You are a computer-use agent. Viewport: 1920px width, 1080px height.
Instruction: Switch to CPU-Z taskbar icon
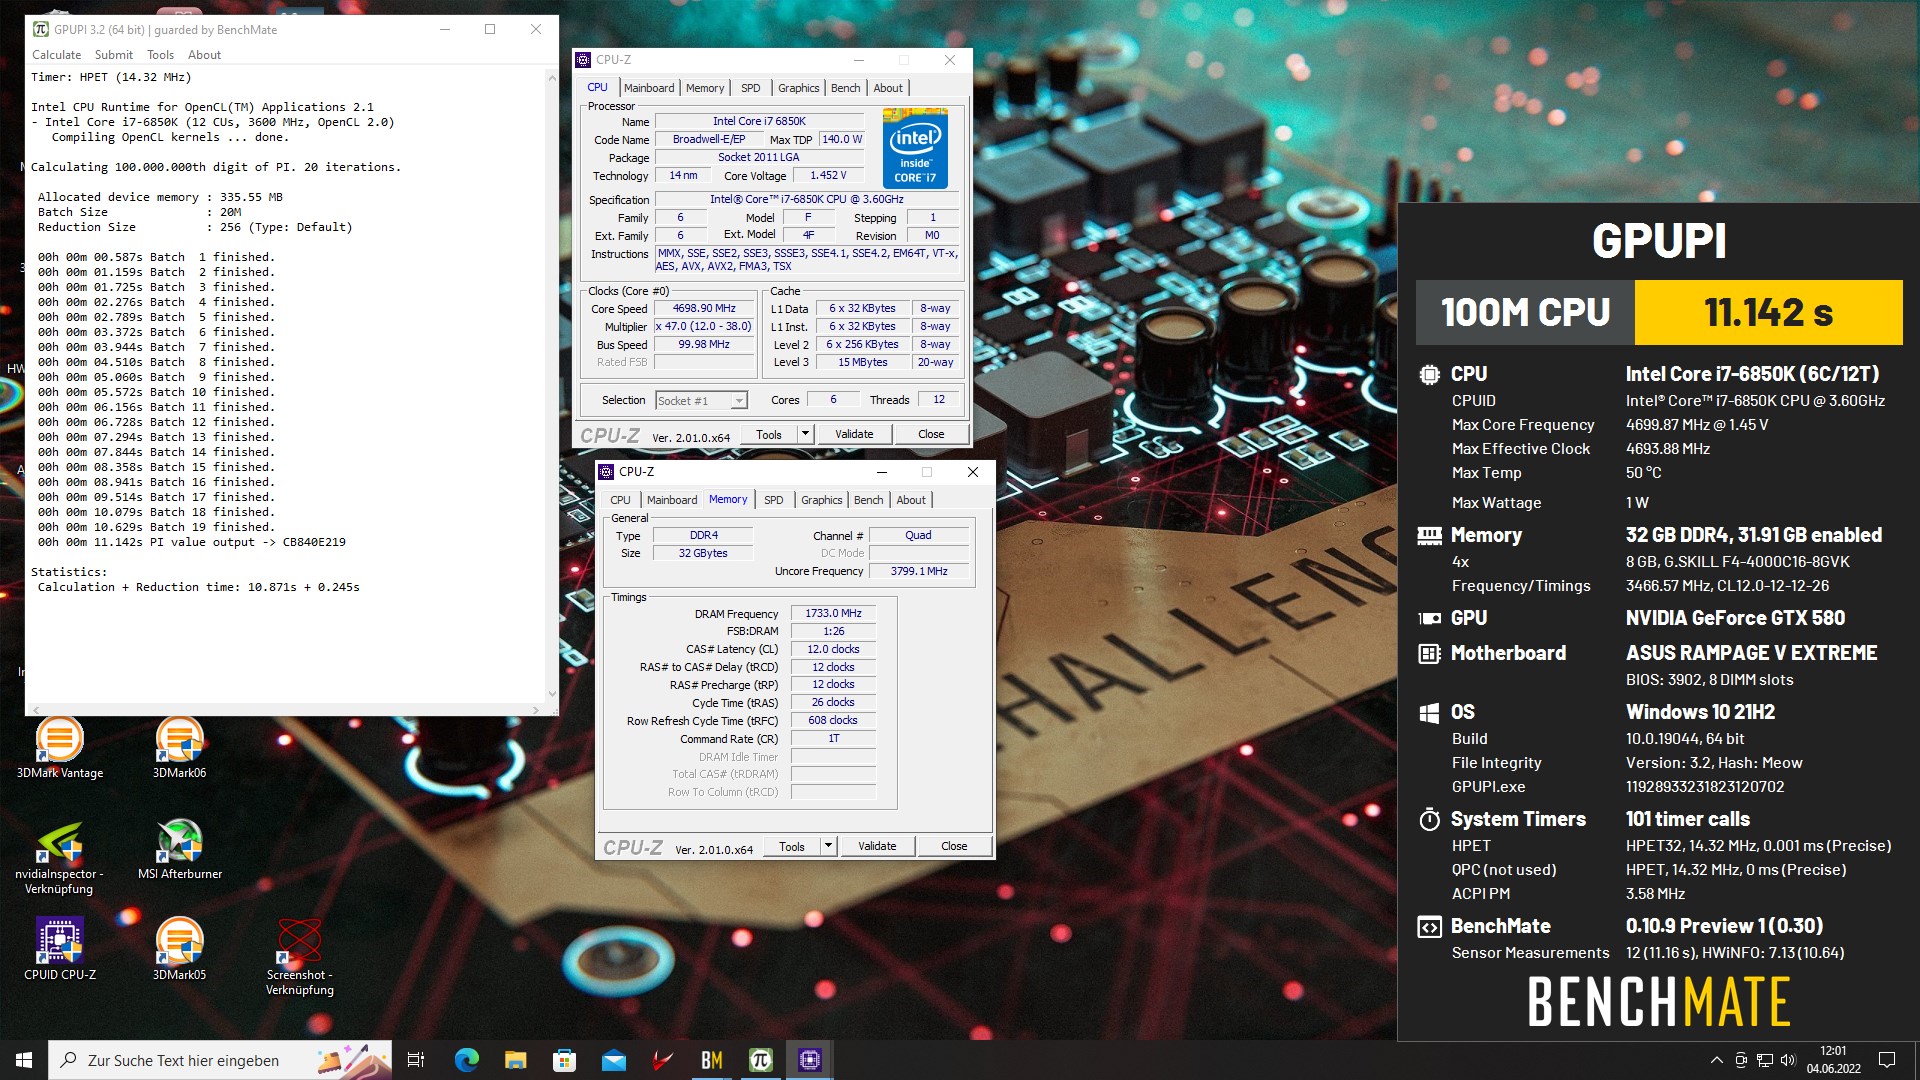click(x=809, y=1060)
